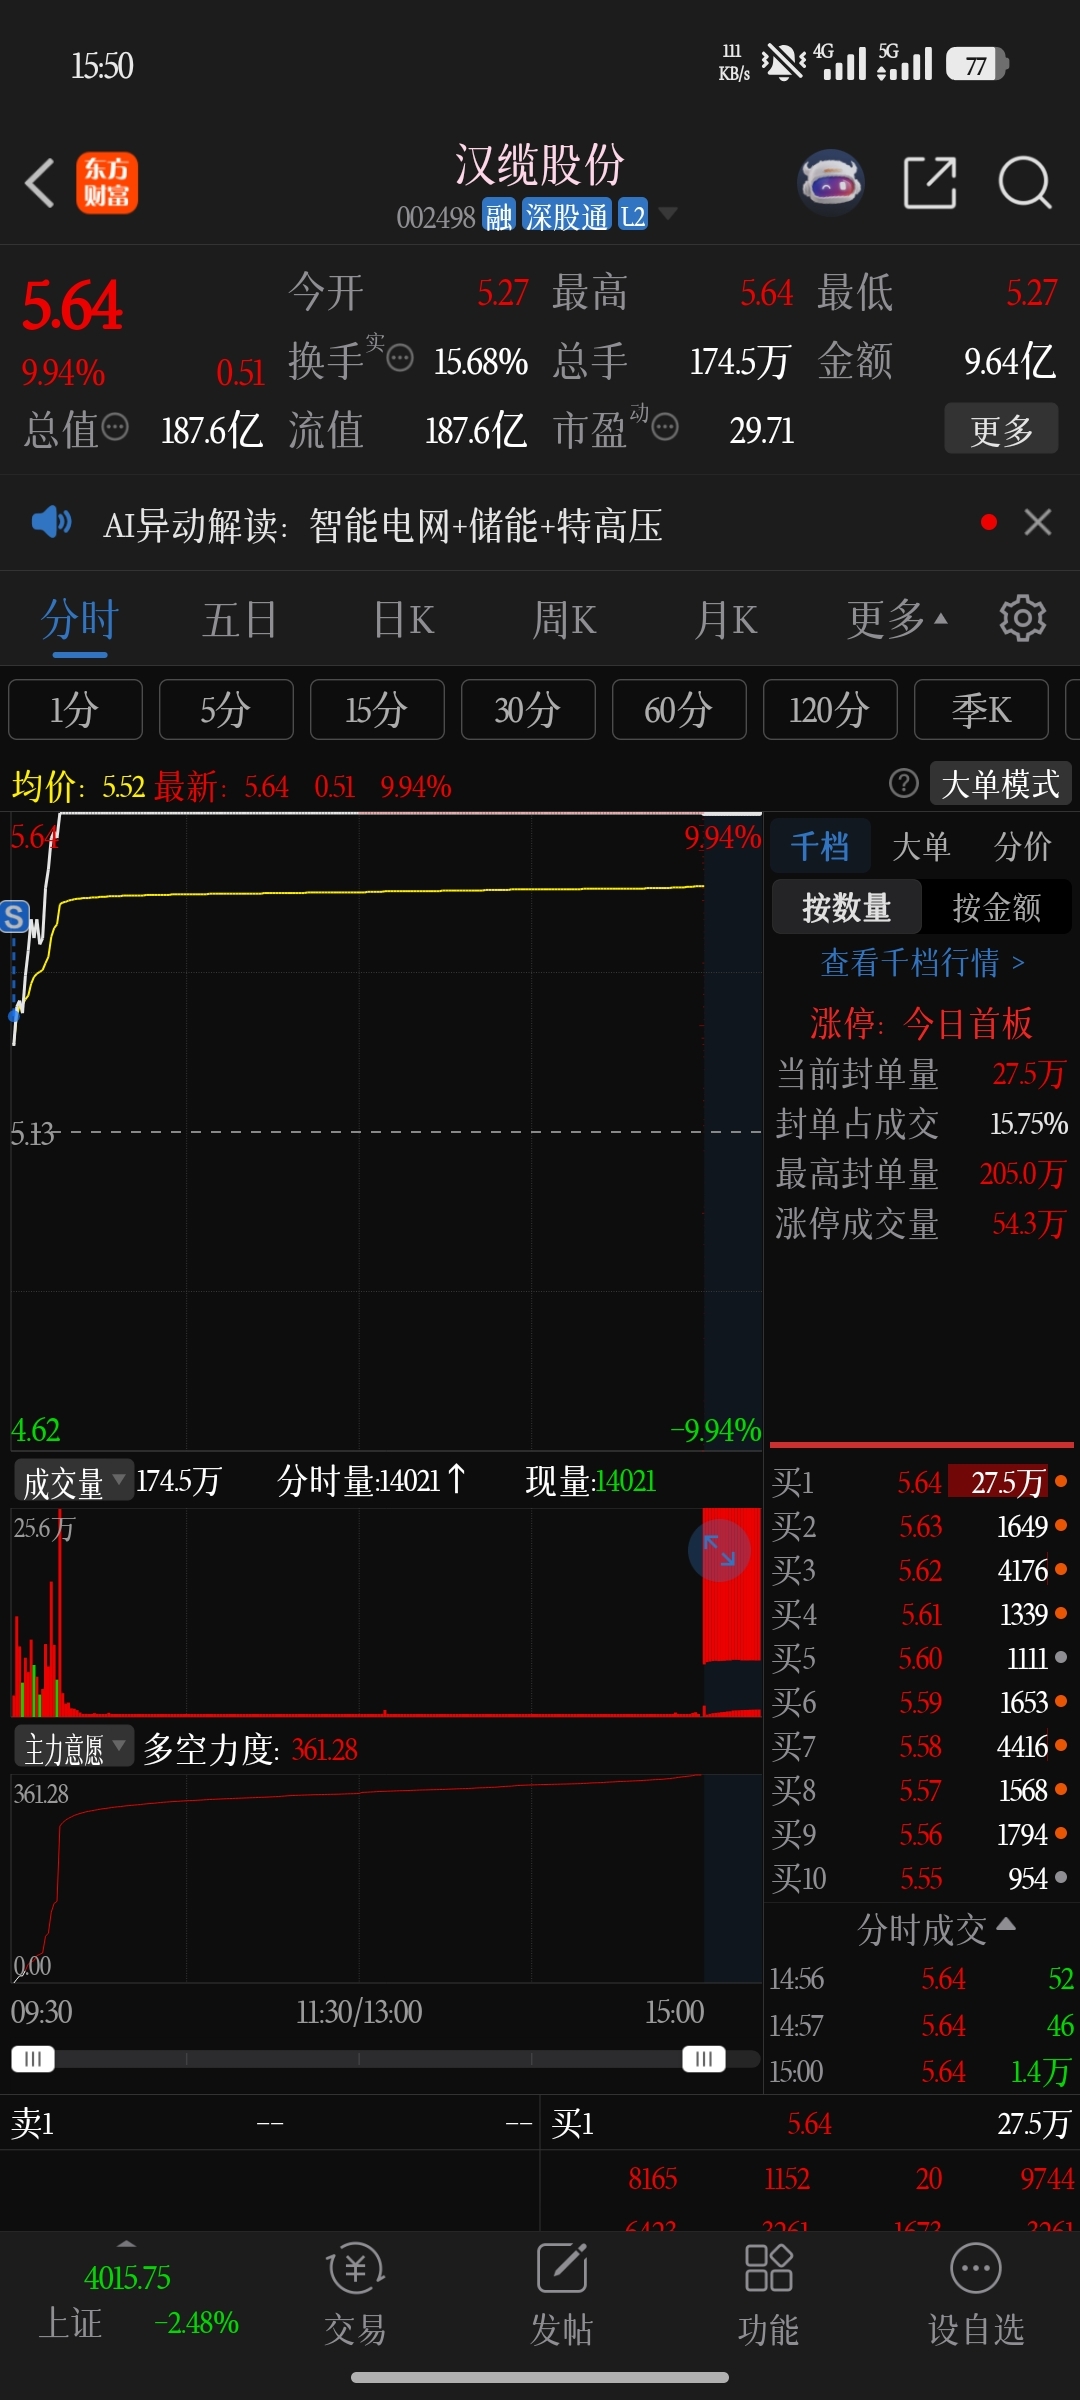This screenshot has width=1080, height=2400.
Task: Select the 千档 tab
Action: (820, 846)
